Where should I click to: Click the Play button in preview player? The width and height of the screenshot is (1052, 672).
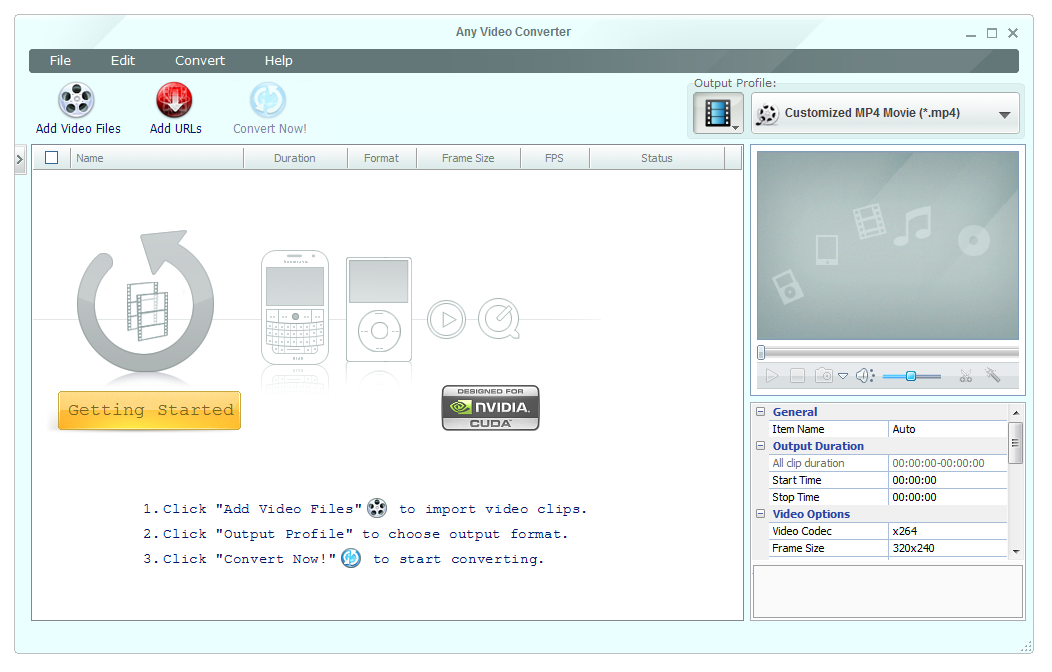[x=772, y=376]
